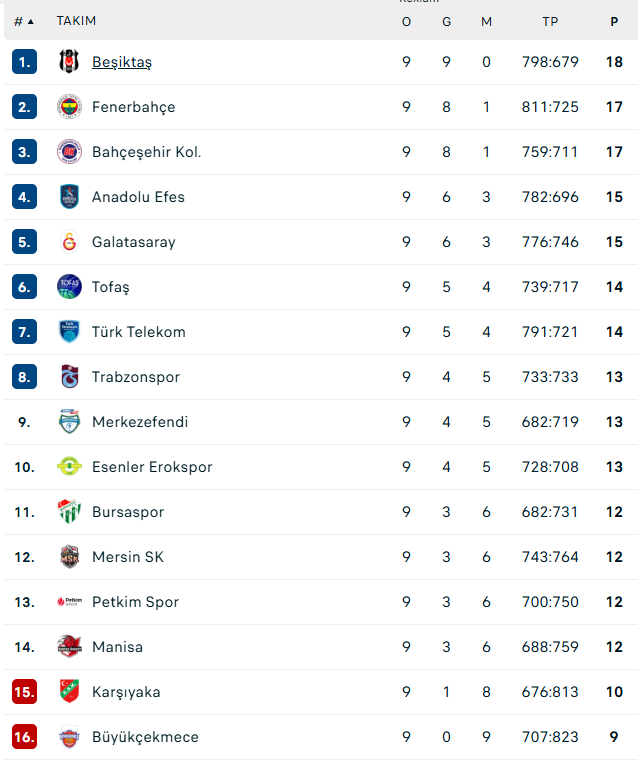This screenshot has height=760, width=638.
Task: Click the Manisa team logo
Action: (69, 647)
